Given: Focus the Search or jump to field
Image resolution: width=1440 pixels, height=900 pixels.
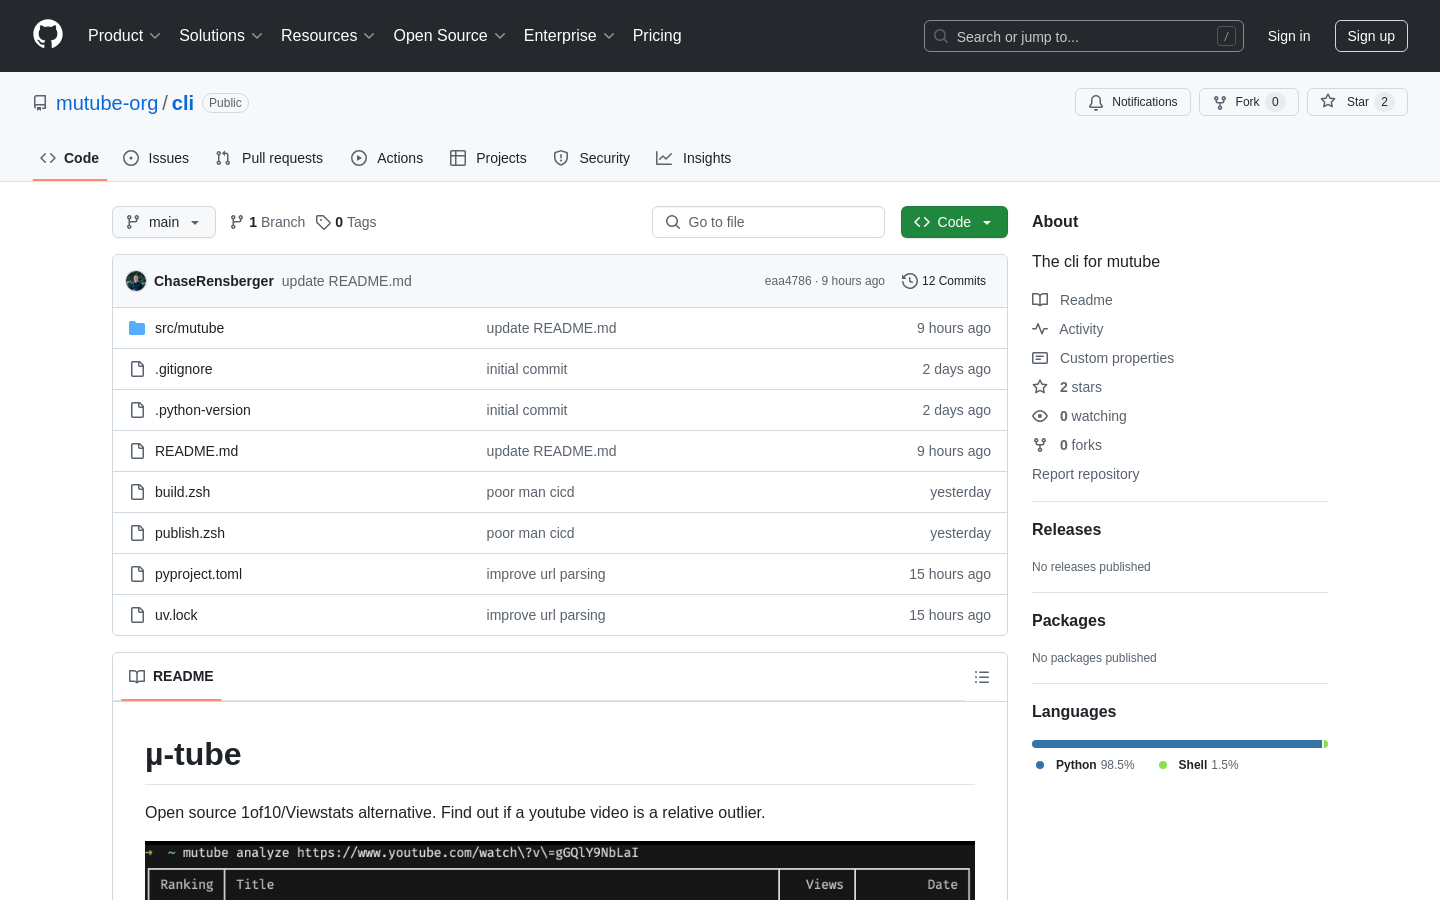Looking at the screenshot, I should (1084, 36).
